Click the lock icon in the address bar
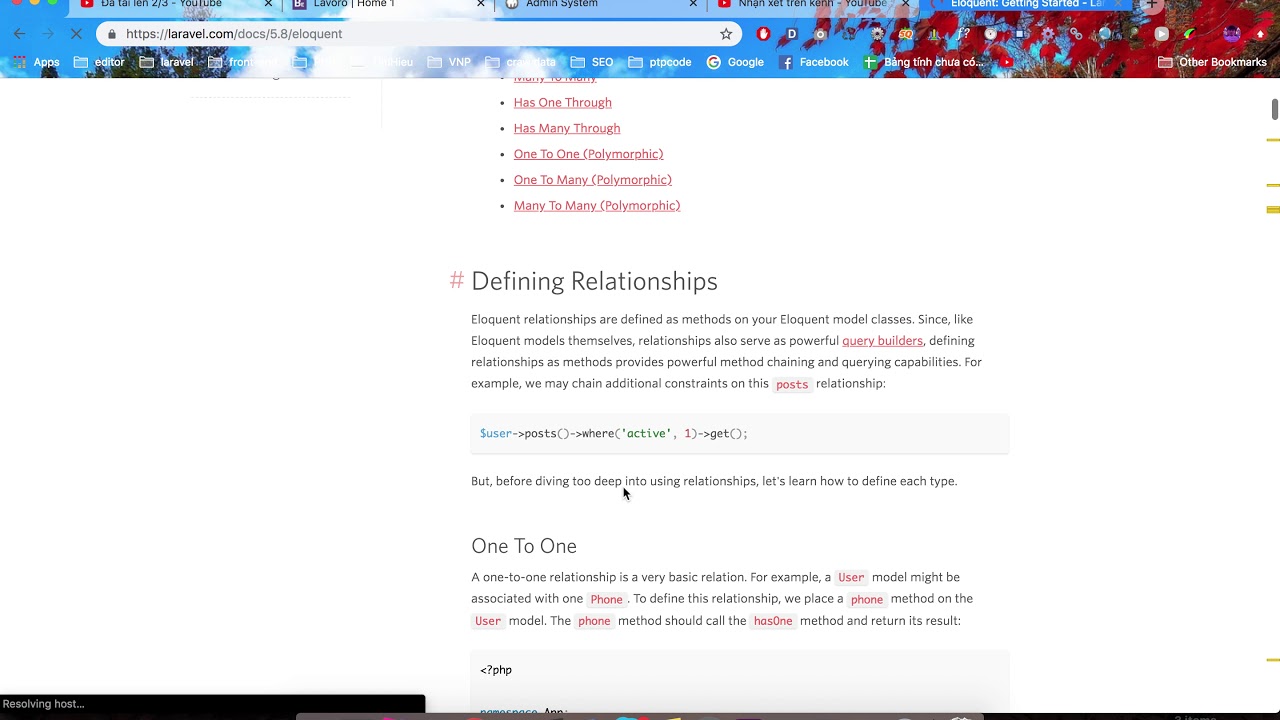This screenshot has width=1280, height=720. point(112,34)
